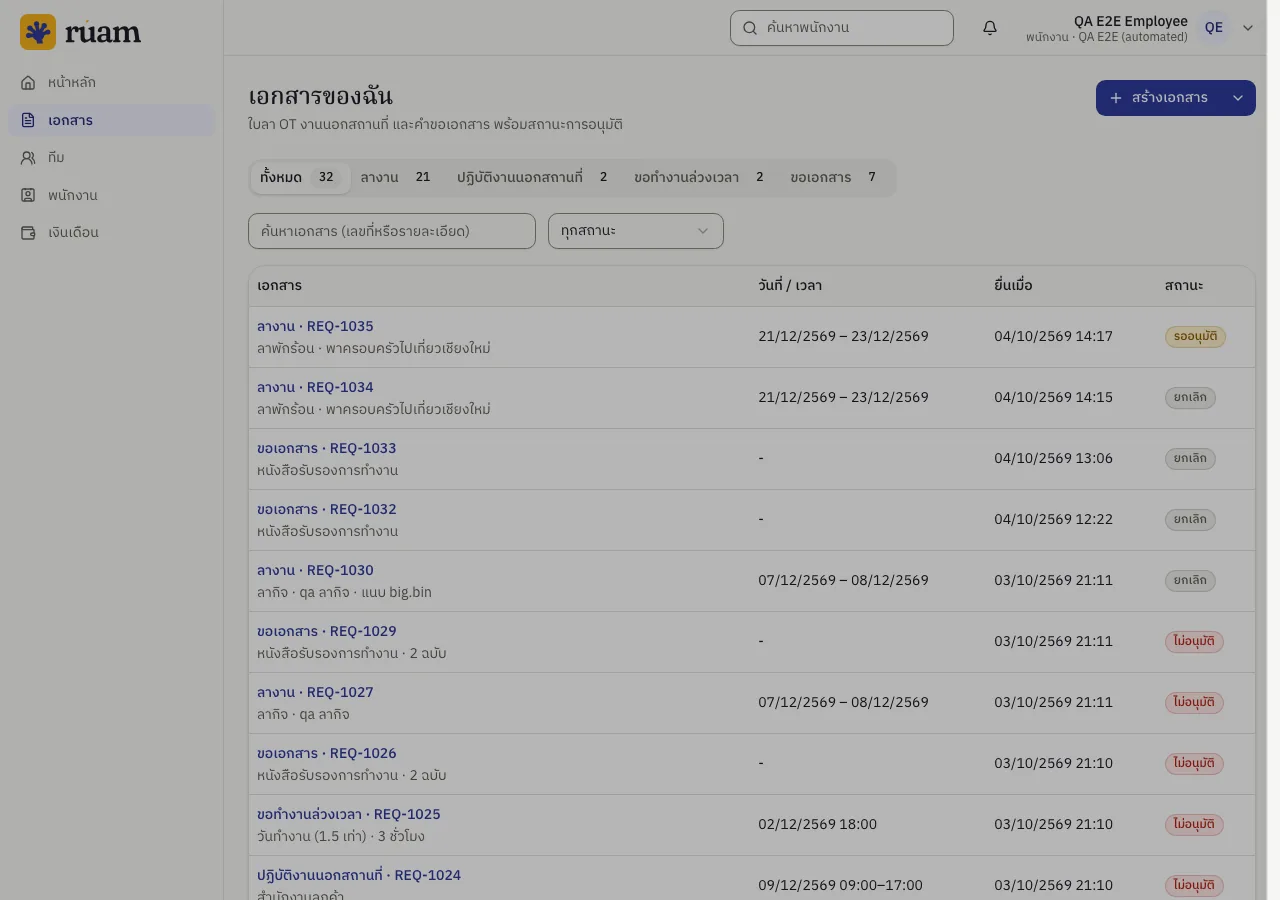
Task: Select the เอกสาร document icon in sidebar
Action: [28, 120]
